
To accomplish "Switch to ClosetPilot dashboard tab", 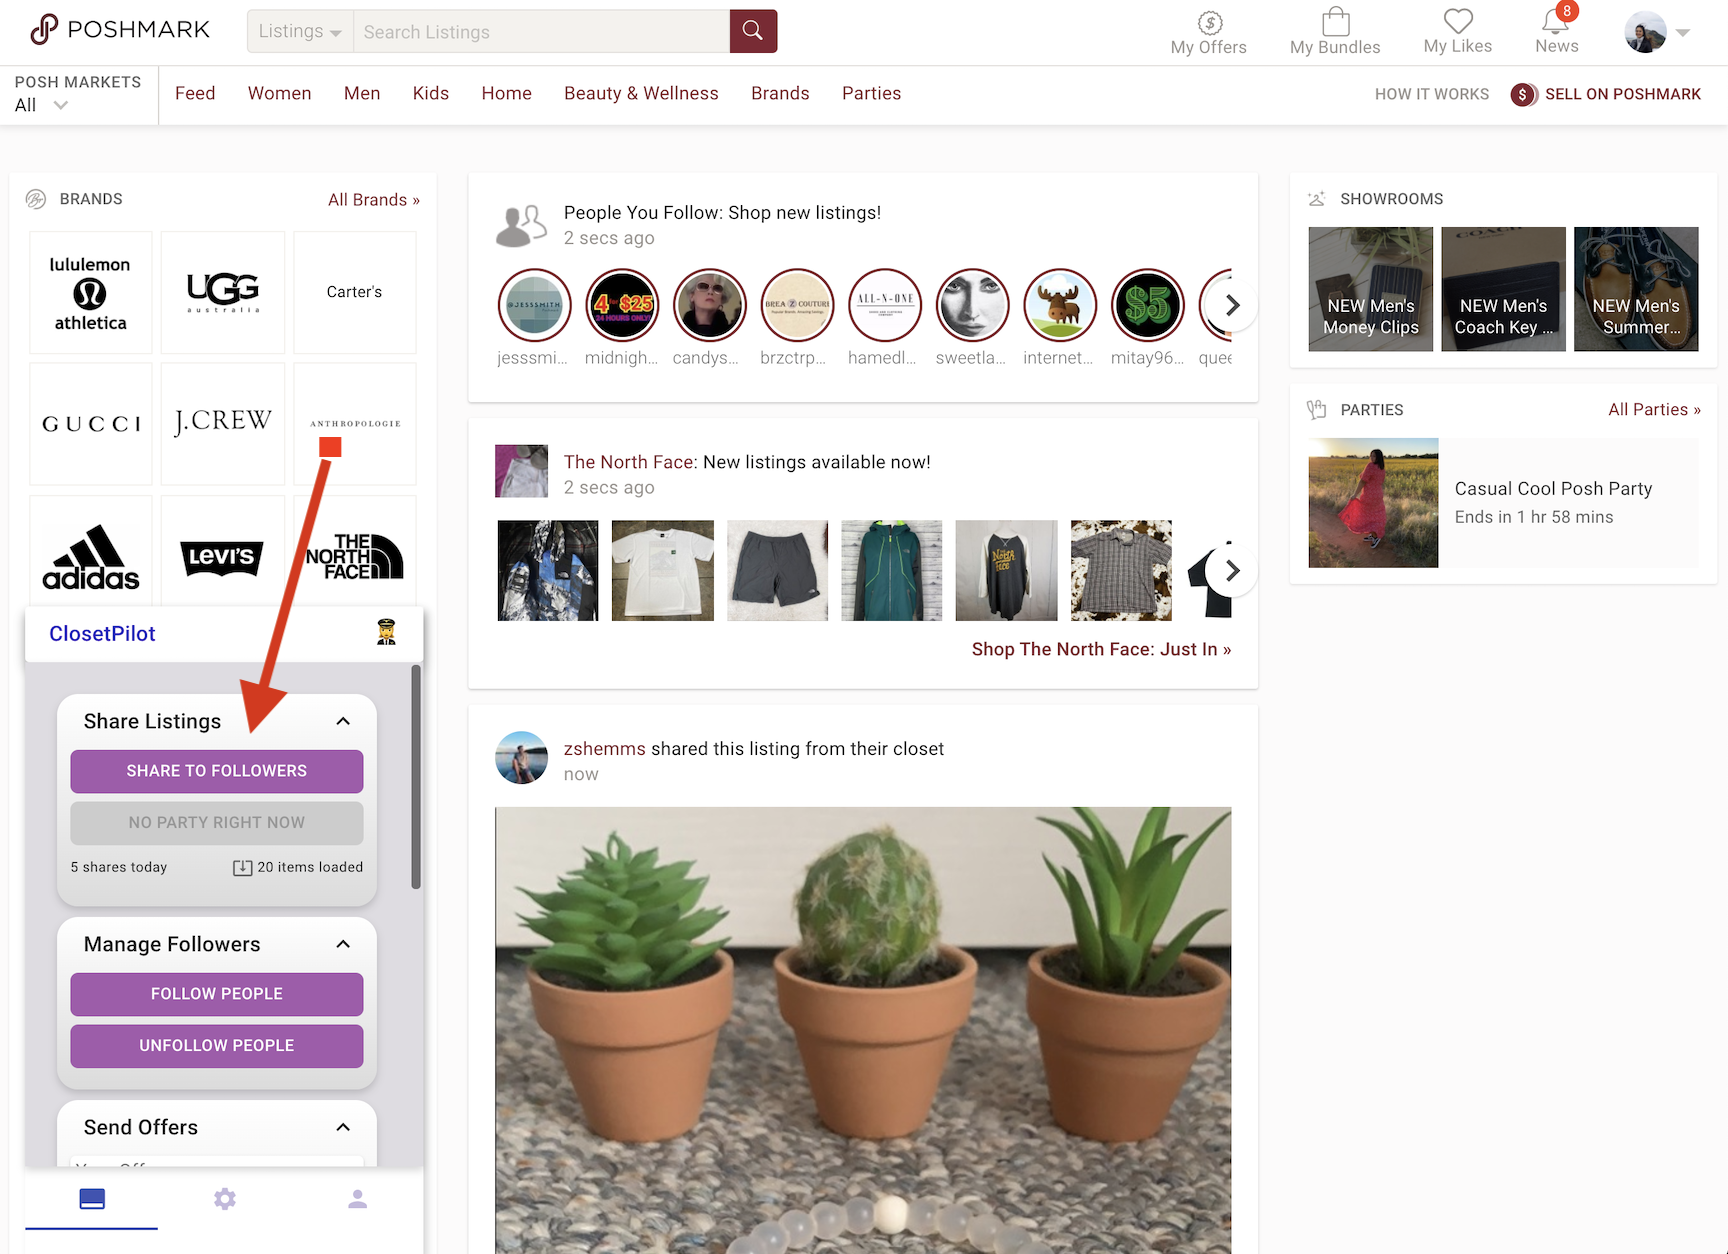I will click(92, 1199).
